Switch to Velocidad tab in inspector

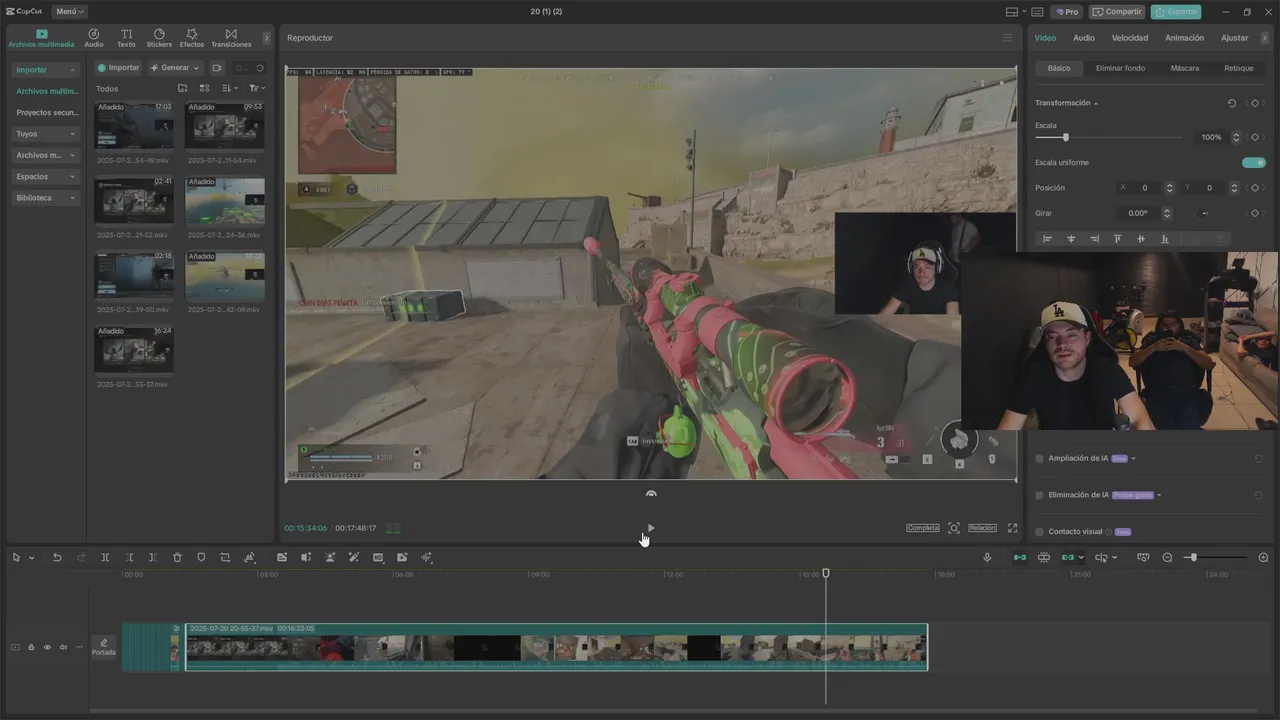(1130, 38)
